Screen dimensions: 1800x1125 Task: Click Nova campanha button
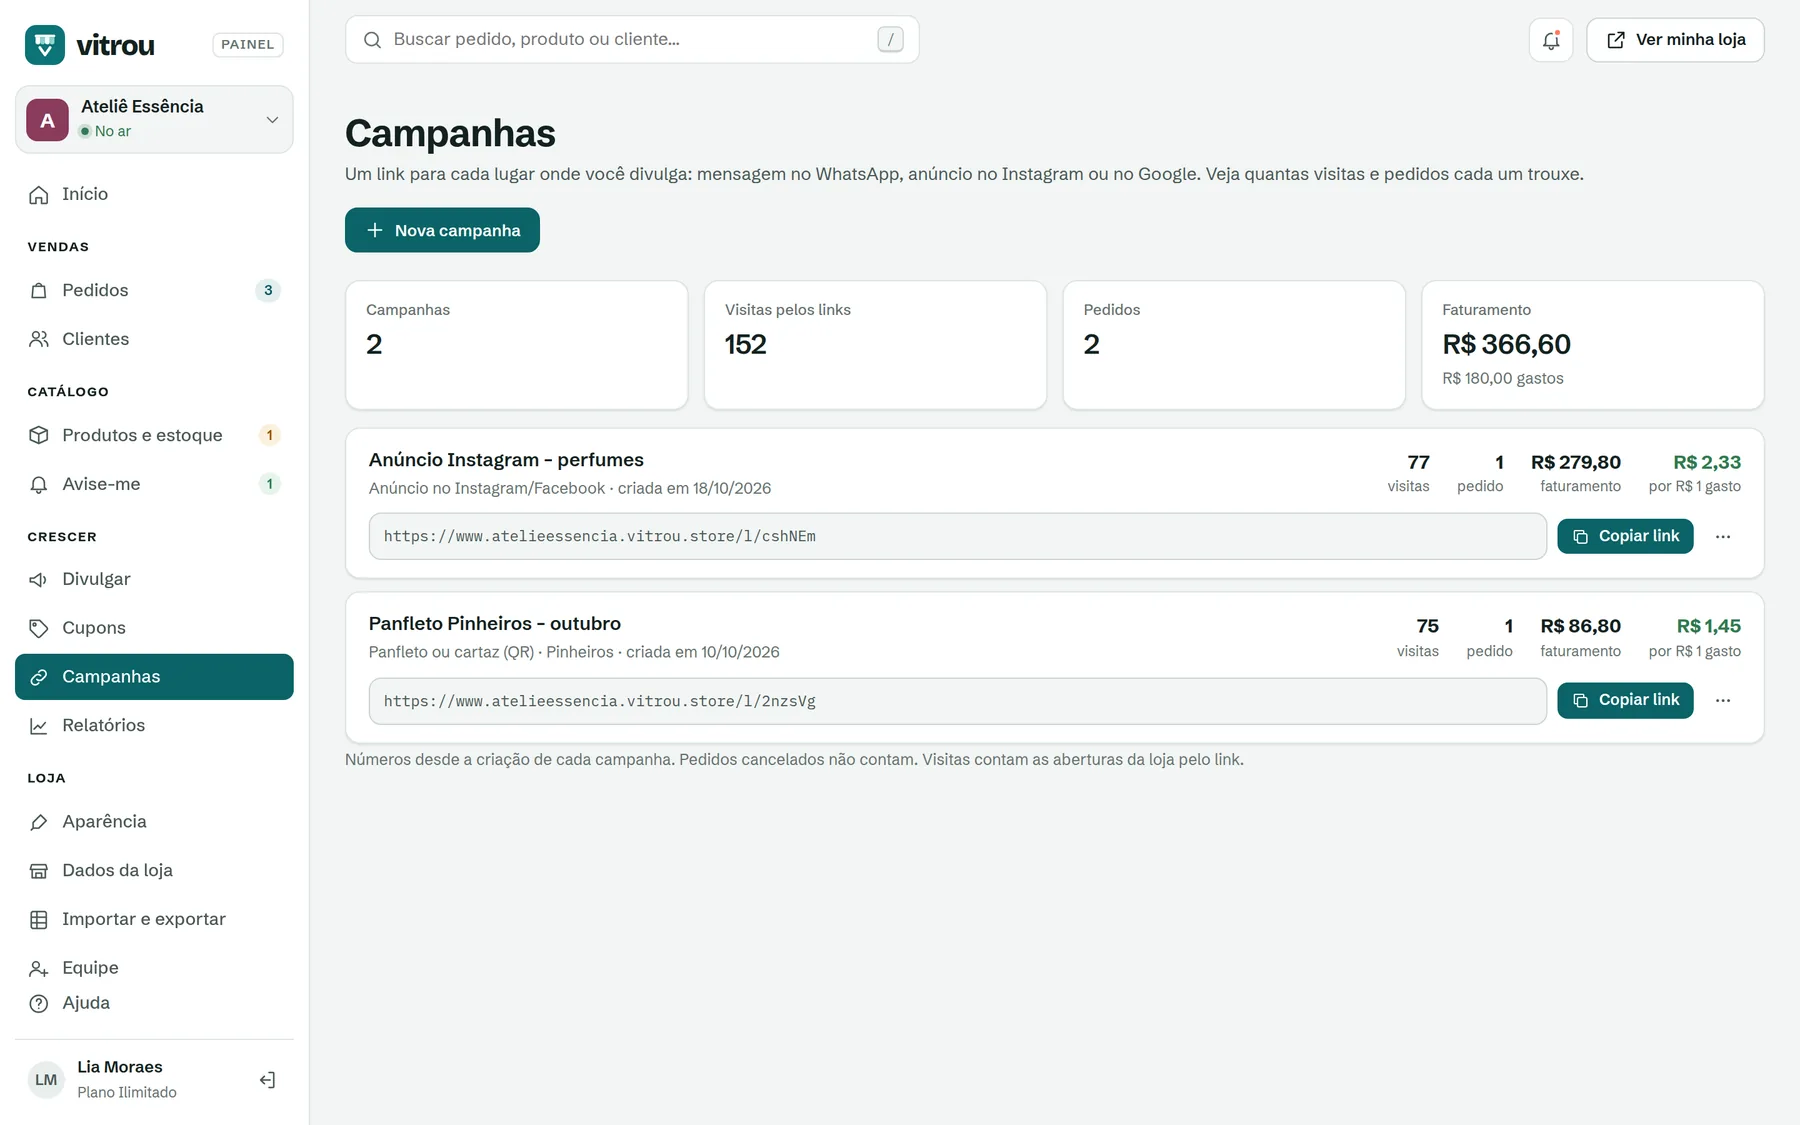tap(442, 230)
